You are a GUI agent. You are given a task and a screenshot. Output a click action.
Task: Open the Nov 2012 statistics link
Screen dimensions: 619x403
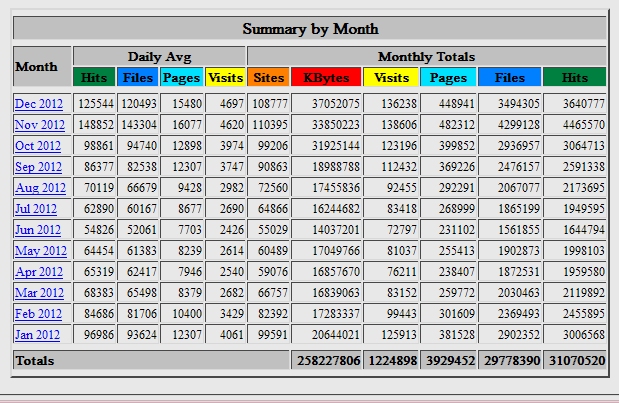pyautogui.click(x=40, y=124)
